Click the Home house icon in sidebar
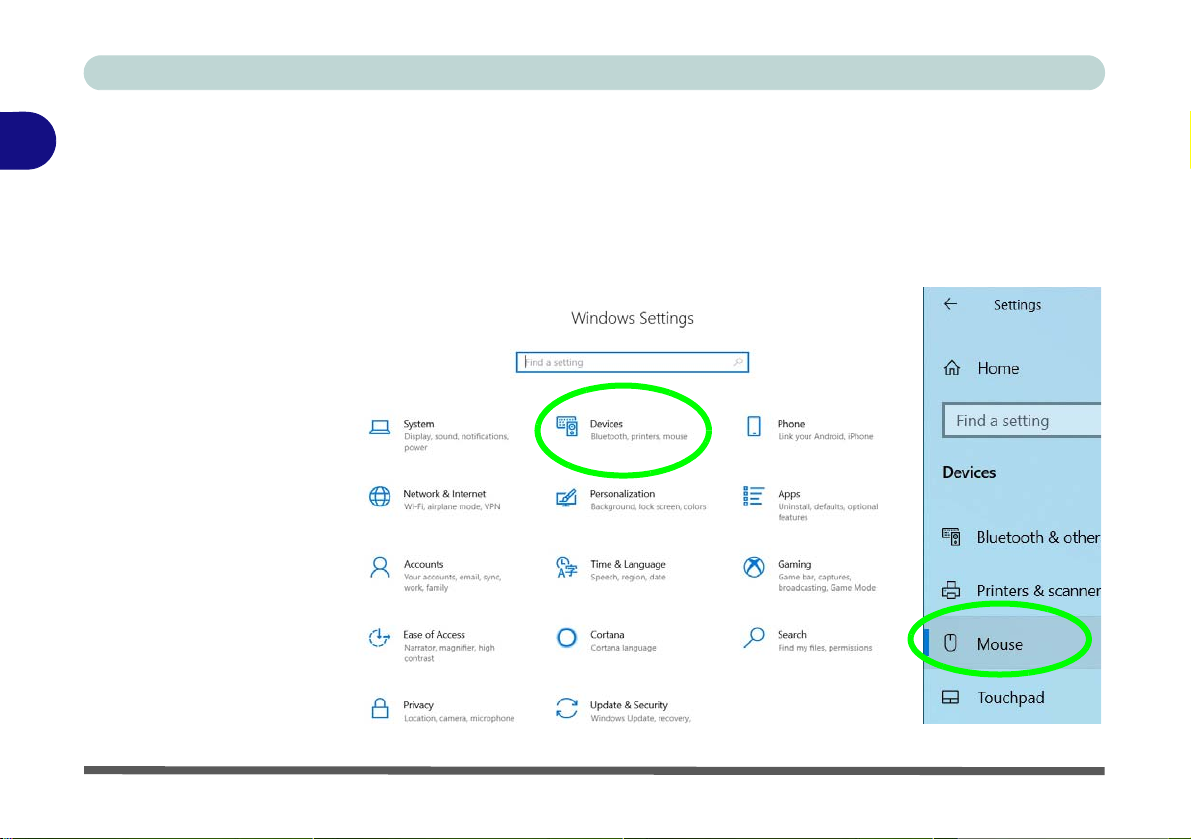 point(952,368)
